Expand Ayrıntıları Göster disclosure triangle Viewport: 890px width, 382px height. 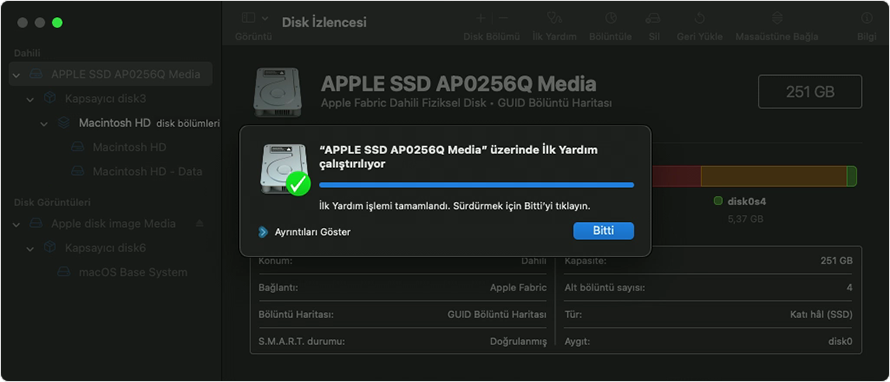tap(263, 232)
